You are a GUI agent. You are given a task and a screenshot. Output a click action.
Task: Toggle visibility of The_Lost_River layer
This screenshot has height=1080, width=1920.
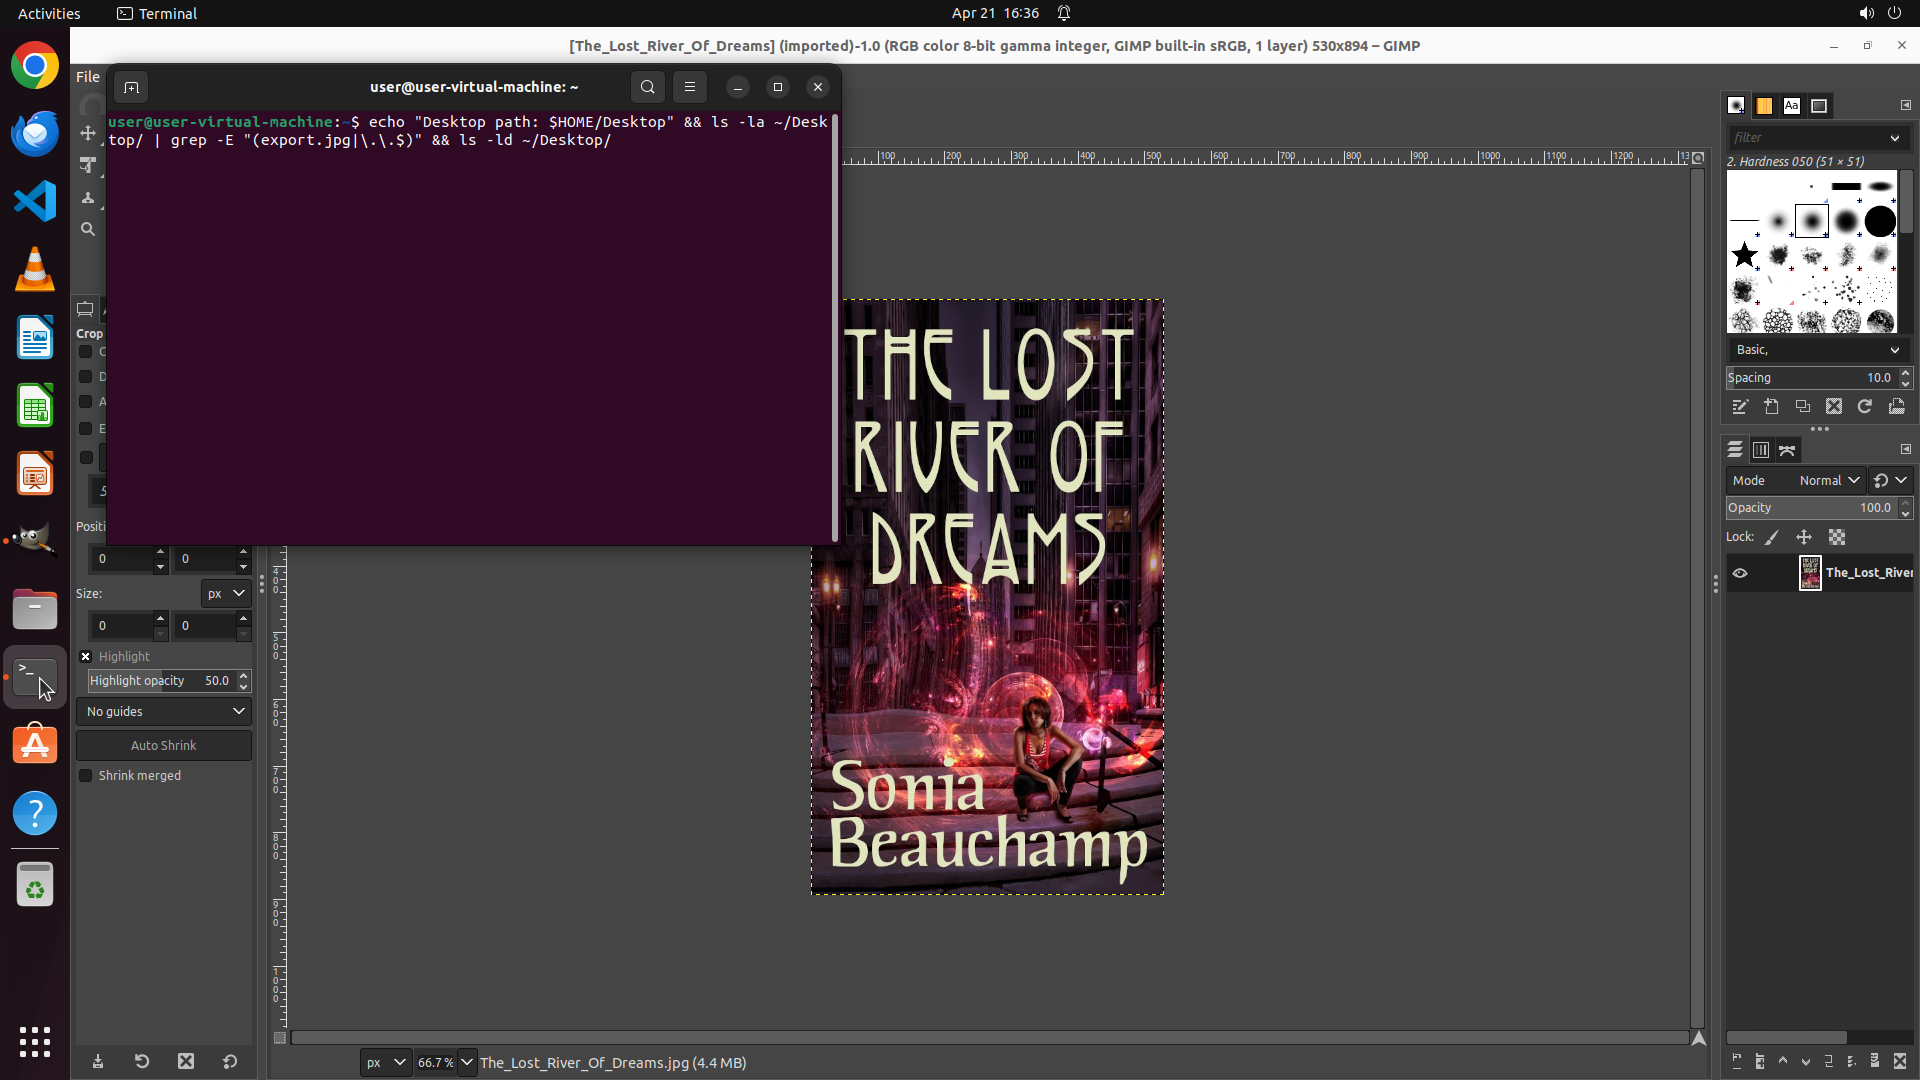pyautogui.click(x=1740, y=573)
